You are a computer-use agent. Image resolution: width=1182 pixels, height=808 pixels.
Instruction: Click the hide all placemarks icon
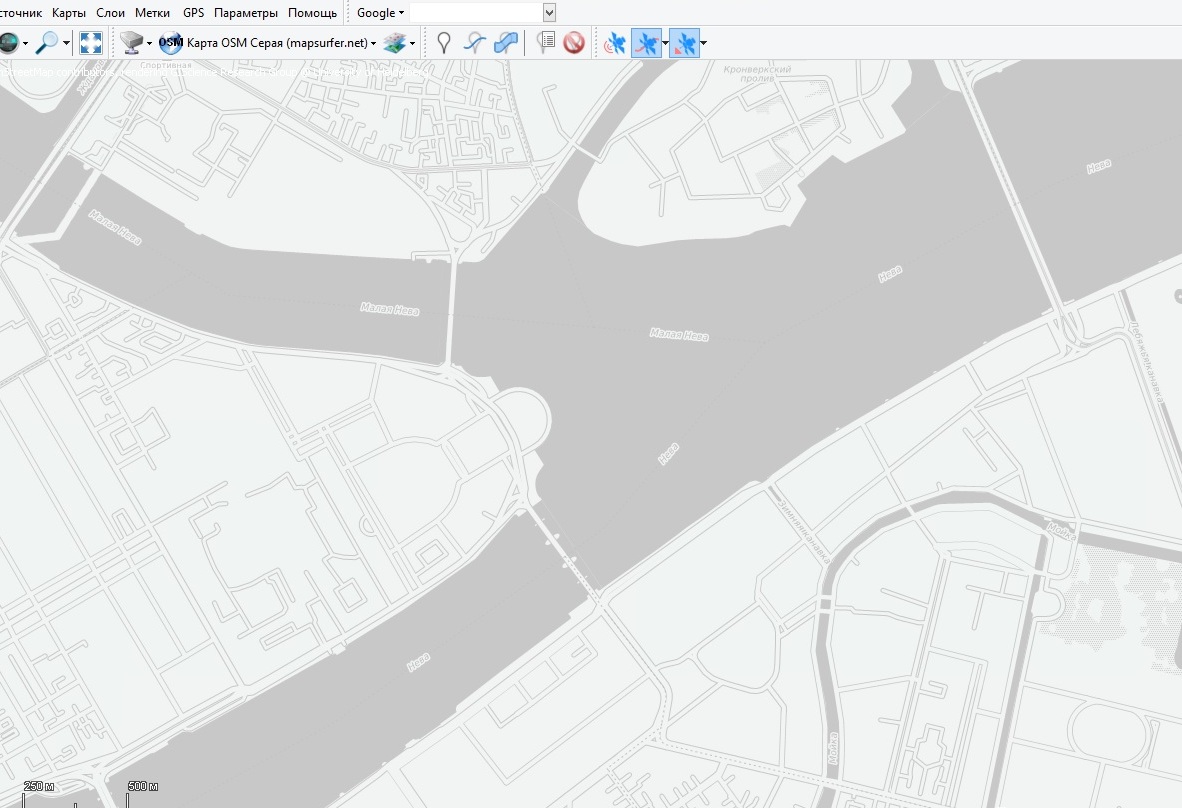tap(574, 43)
